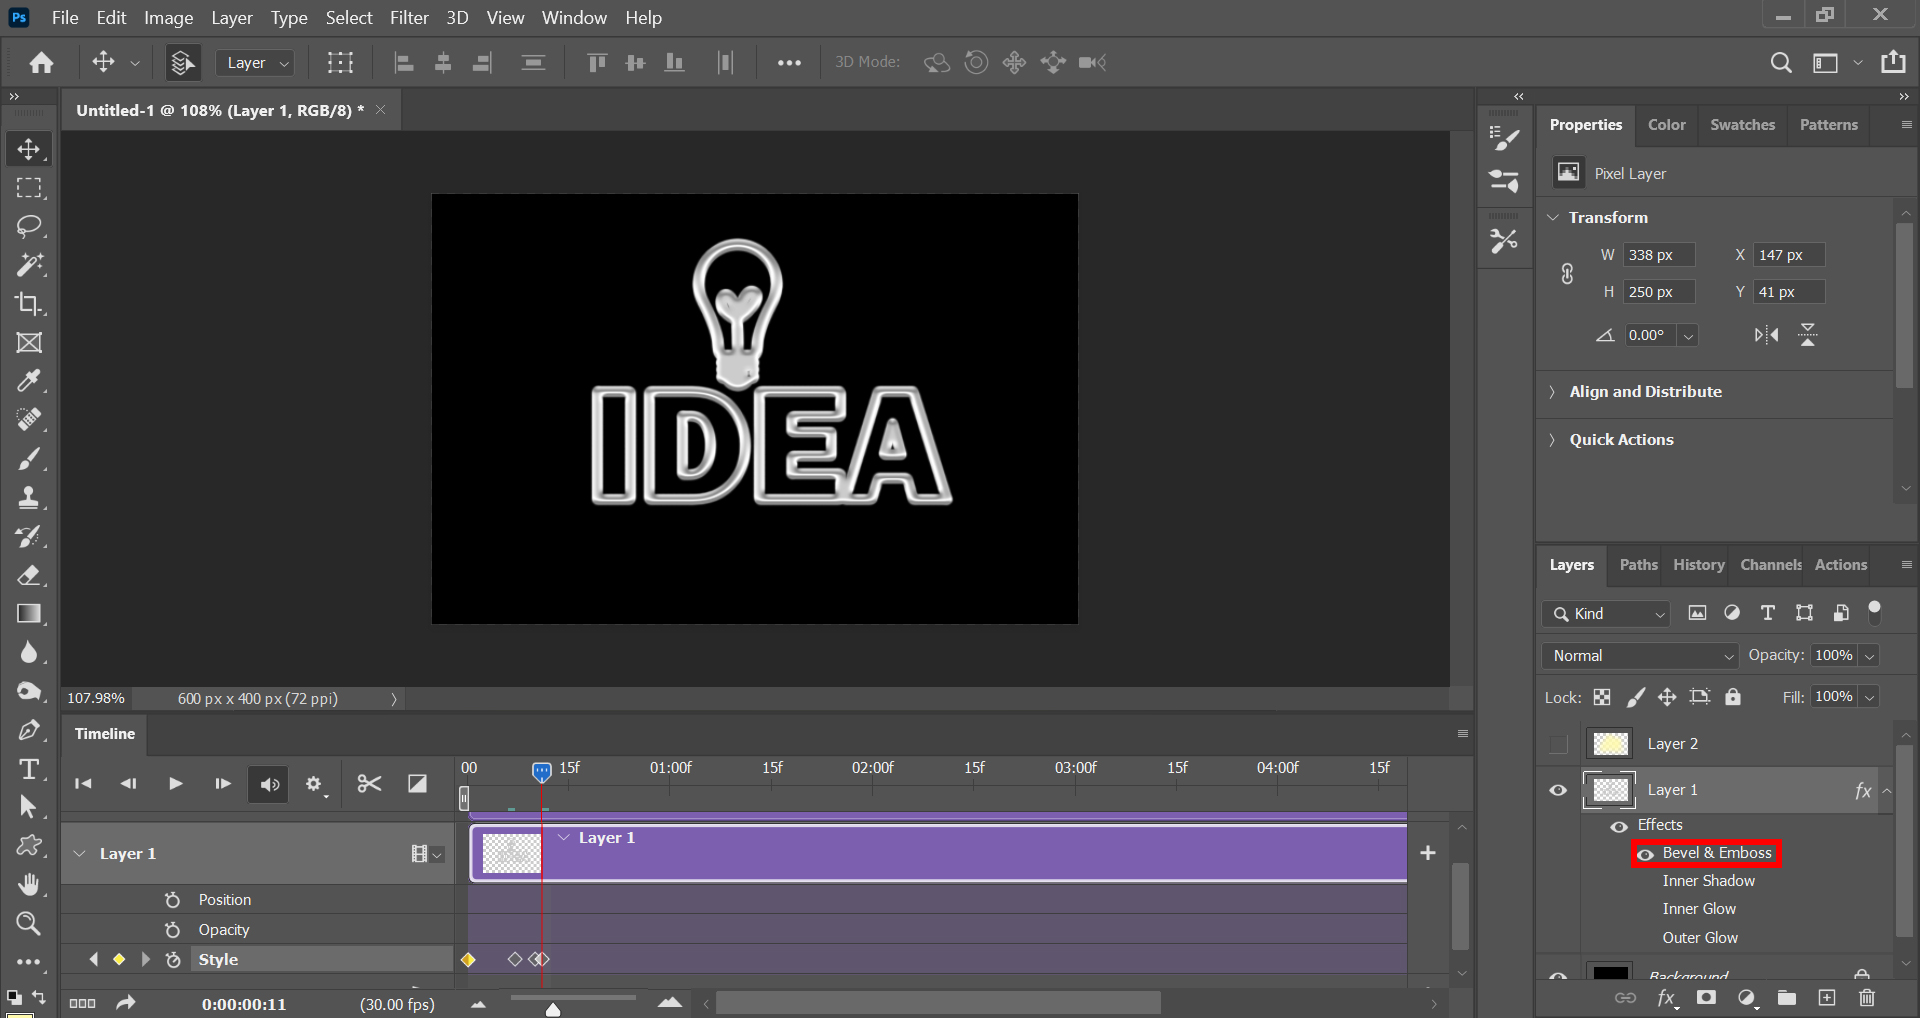The width and height of the screenshot is (1920, 1018).
Task: Click the Outer Glow effect
Action: [x=1700, y=938]
